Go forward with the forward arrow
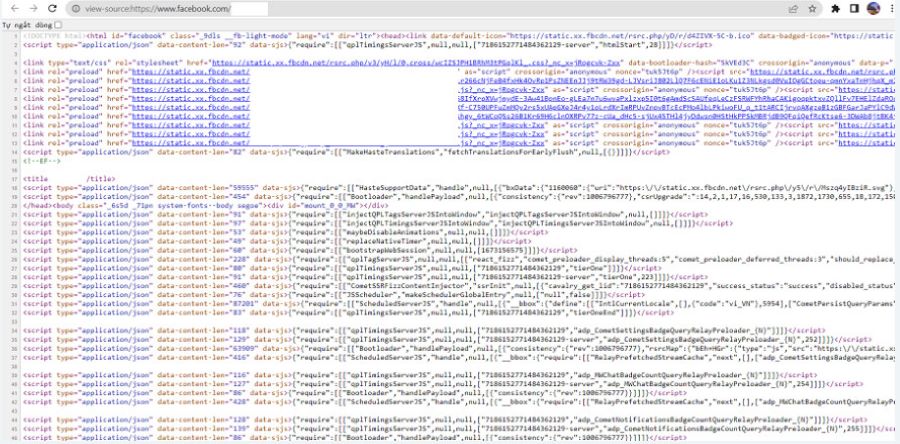The height and width of the screenshot is (444, 900). click(33, 9)
